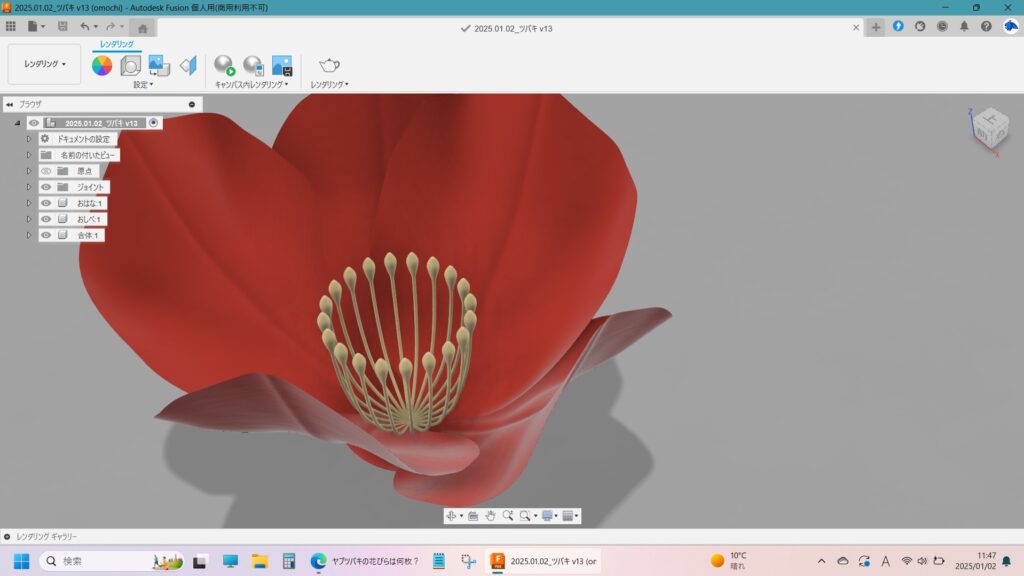Click the teapot Render icon
The width and height of the screenshot is (1024, 576).
329,66
